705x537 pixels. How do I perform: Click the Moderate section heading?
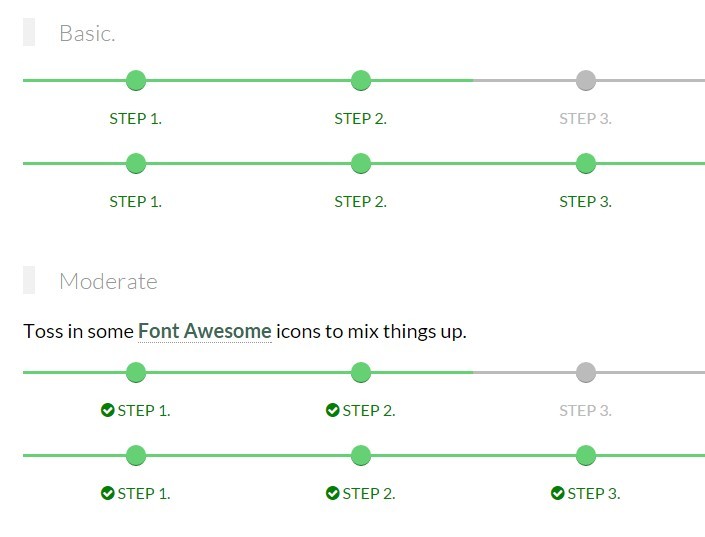tap(108, 281)
